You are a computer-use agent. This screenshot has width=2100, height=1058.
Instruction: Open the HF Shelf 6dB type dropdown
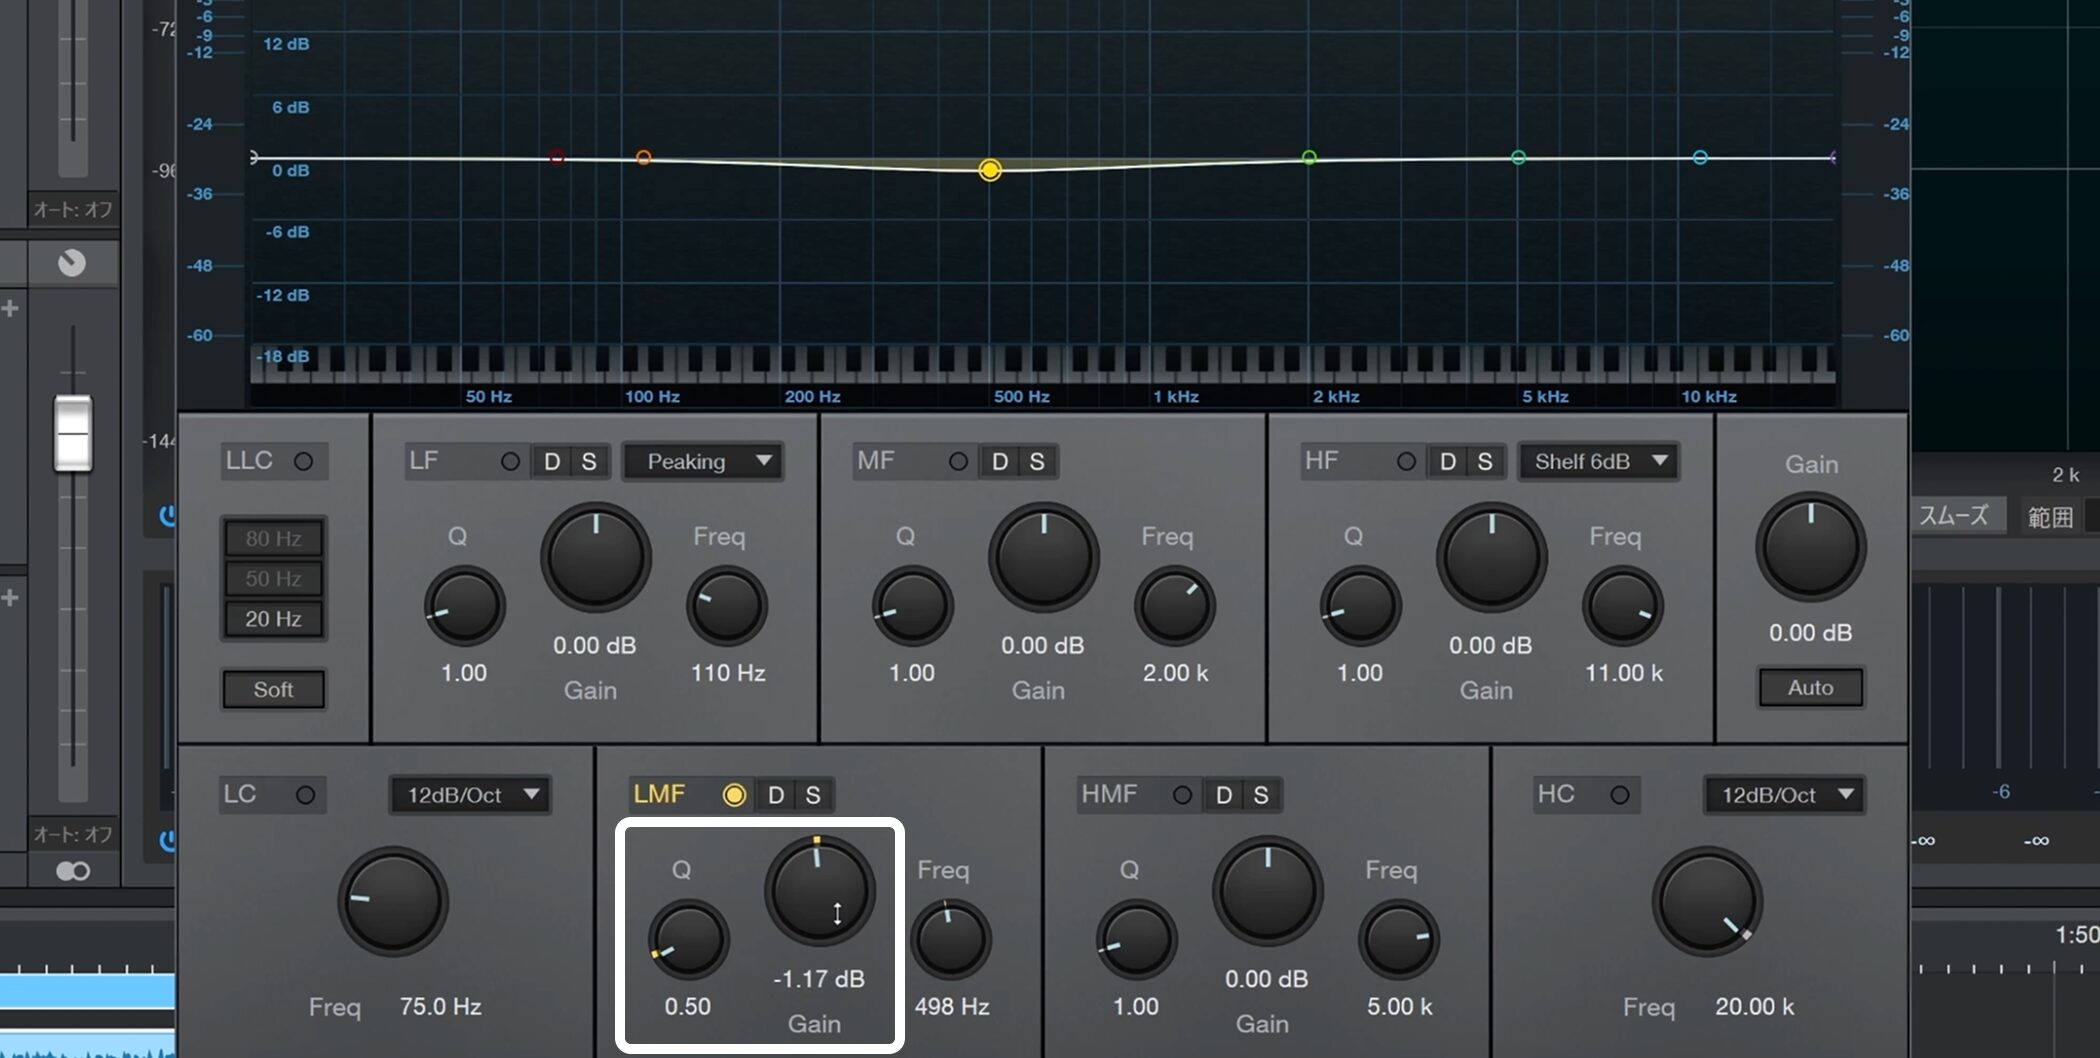coord(1598,461)
